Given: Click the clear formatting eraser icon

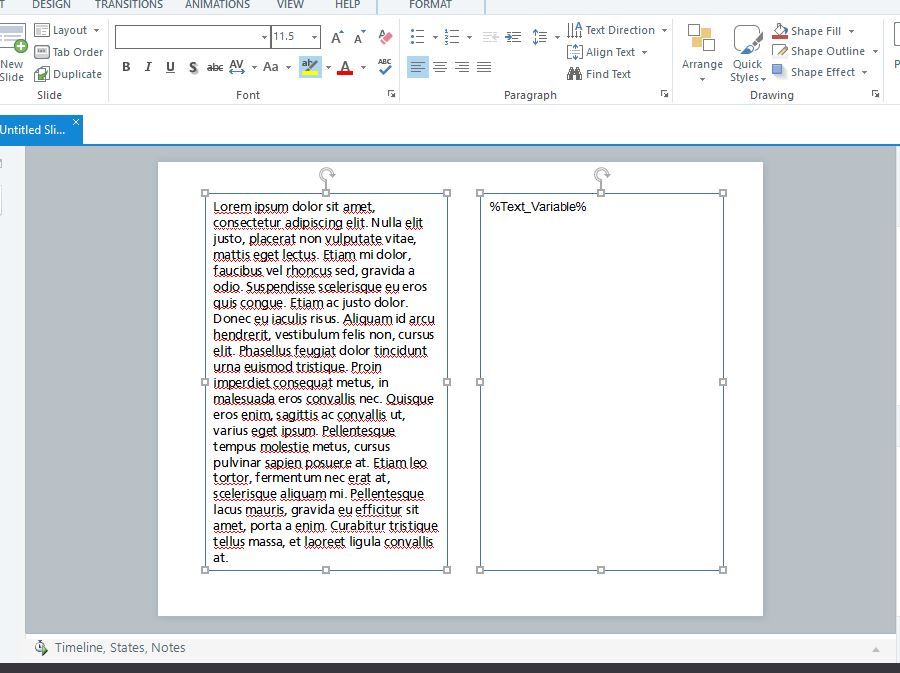Looking at the screenshot, I should pyautogui.click(x=386, y=37).
